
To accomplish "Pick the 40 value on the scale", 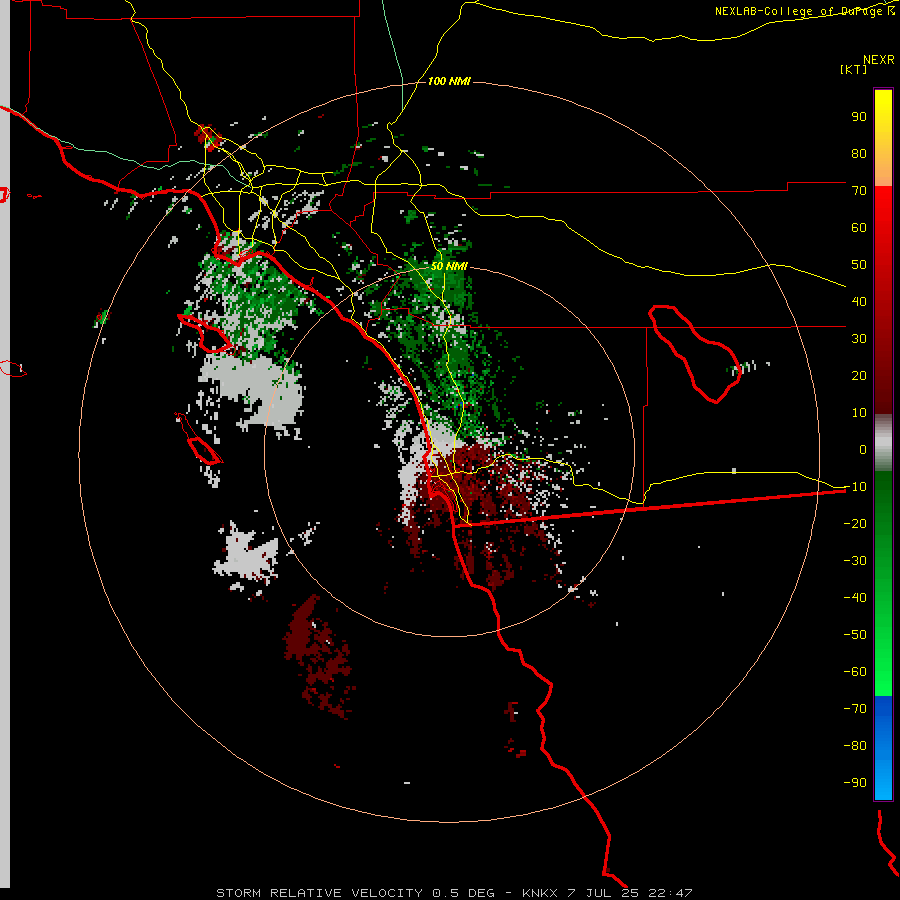I will pos(859,301).
